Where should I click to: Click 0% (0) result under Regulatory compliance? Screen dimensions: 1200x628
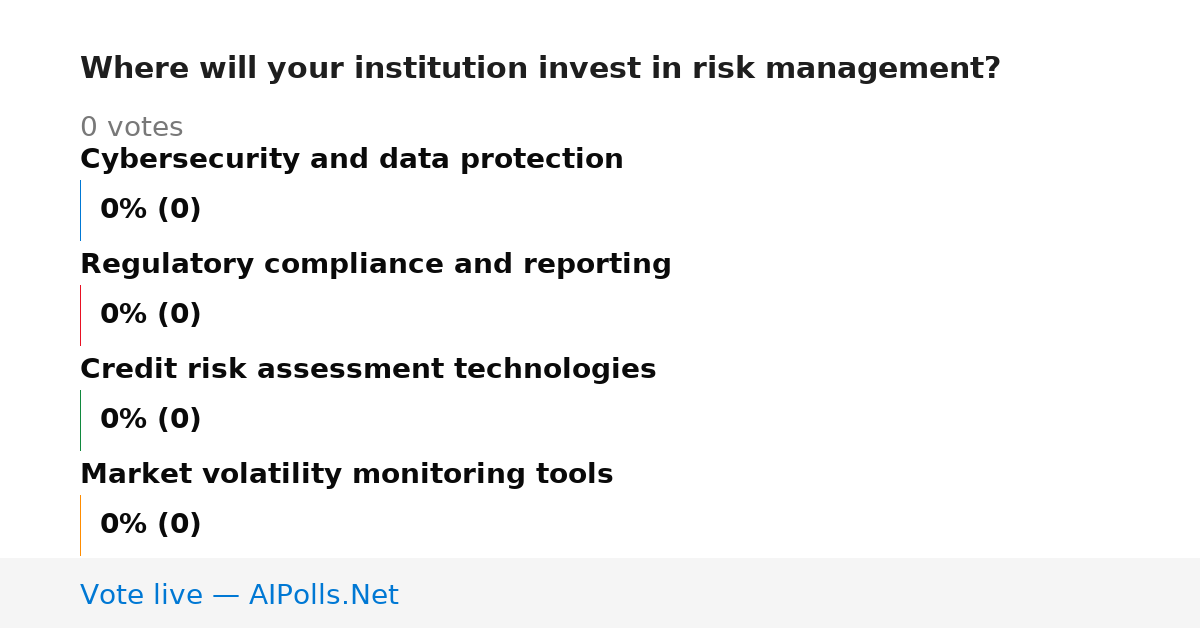point(151,315)
